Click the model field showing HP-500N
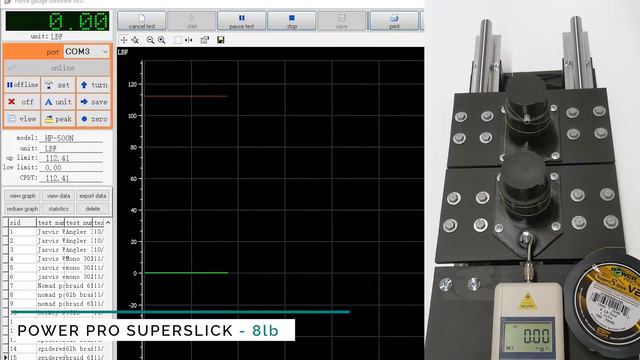 (71, 138)
